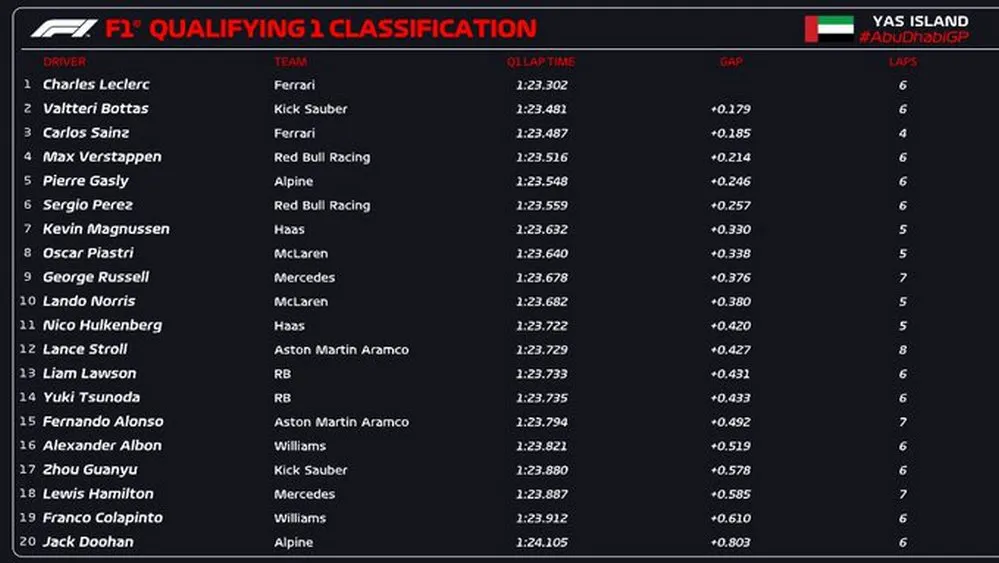
Task: Select driver Fernando Alonso
Action: 103,421
